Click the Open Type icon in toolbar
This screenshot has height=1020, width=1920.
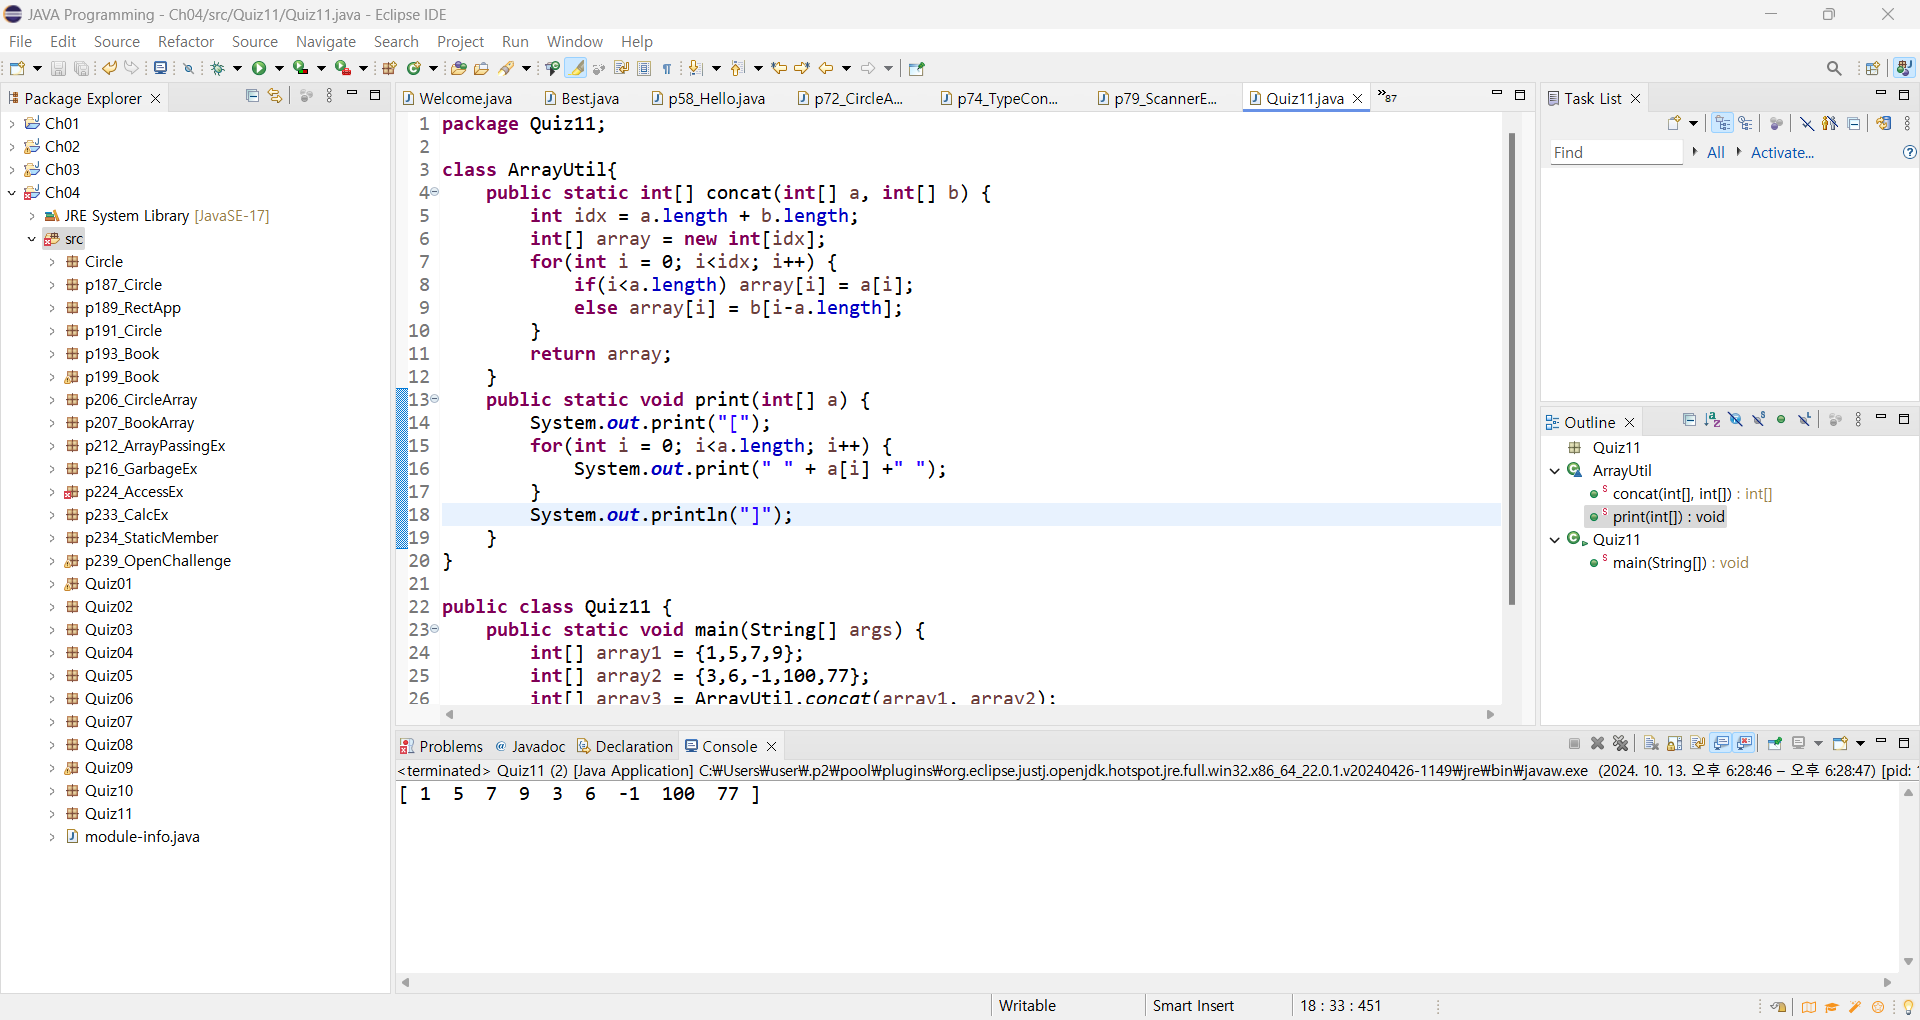click(x=458, y=68)
